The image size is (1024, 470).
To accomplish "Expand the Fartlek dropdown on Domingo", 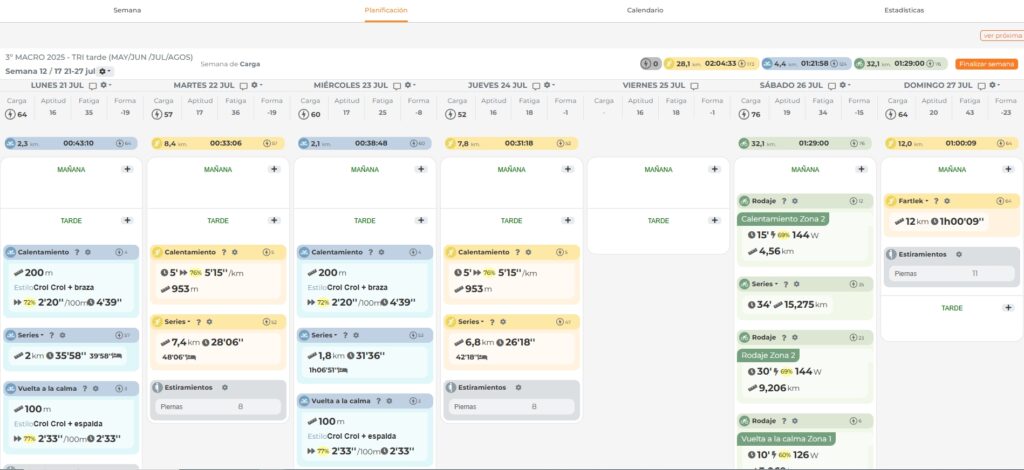I will coord(926,201).
